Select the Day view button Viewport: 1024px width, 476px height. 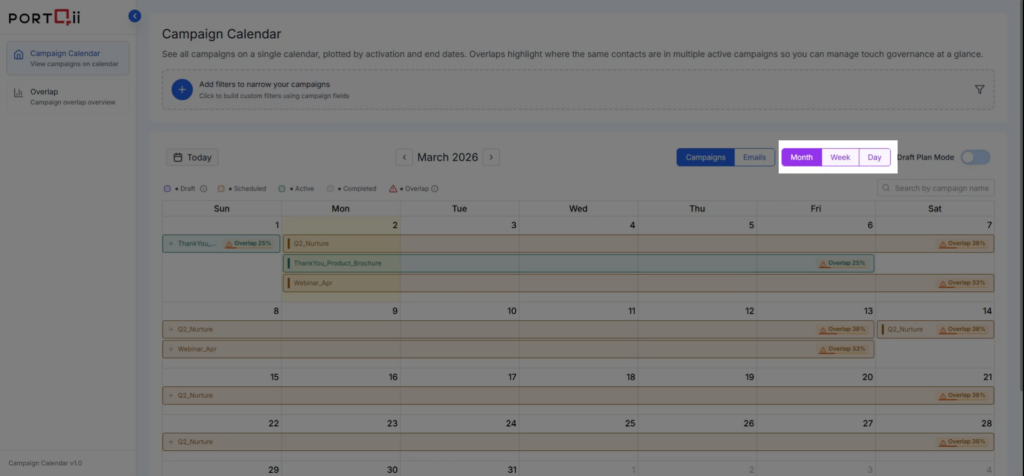pyautogui.click(x=874, y=157)
